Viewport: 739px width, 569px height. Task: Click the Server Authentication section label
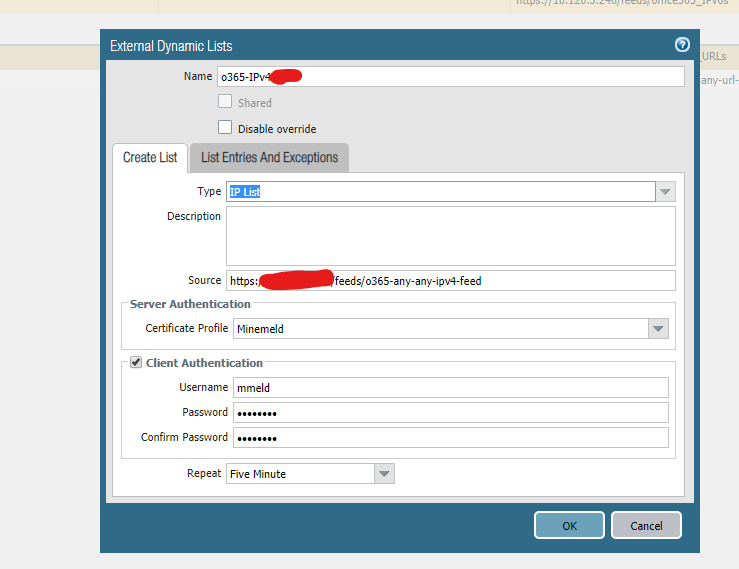(x=190, y=304)
